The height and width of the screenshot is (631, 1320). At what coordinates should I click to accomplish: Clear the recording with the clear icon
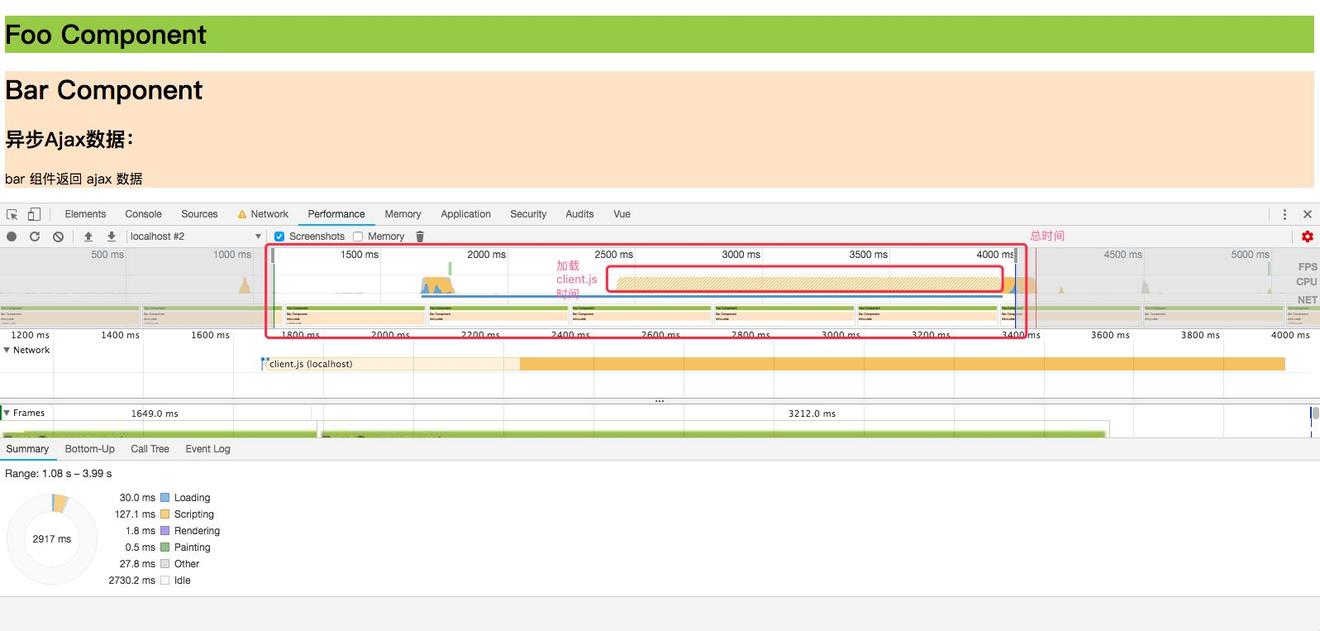pyautogui.click(x=57, y=236)
